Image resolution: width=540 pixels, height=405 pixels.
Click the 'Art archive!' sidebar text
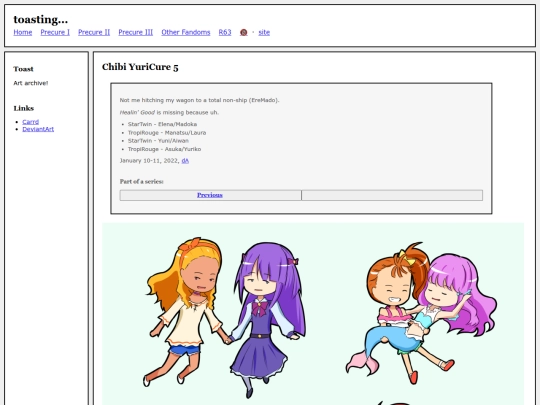[31, 83]
